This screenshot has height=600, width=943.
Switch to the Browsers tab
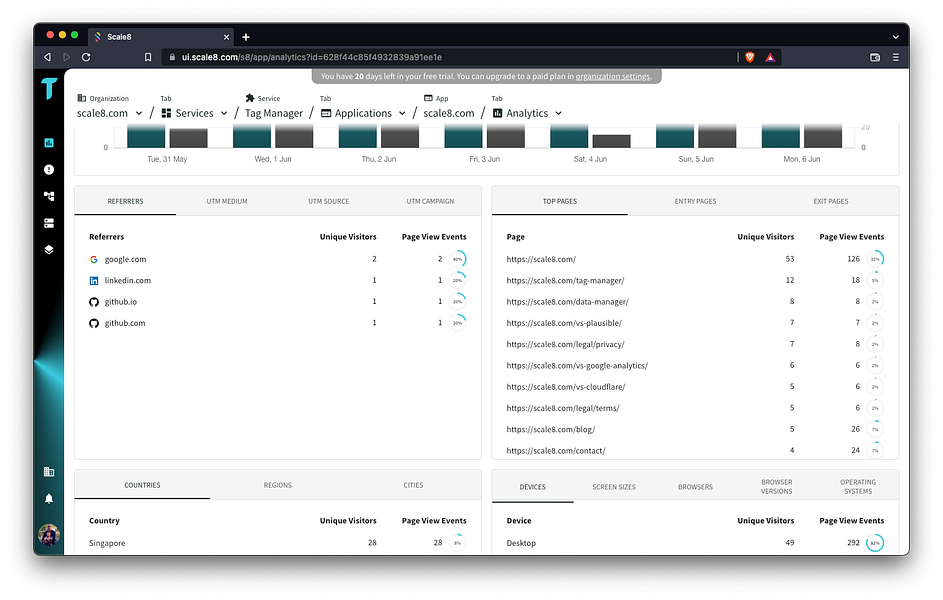tap(695, 487)
